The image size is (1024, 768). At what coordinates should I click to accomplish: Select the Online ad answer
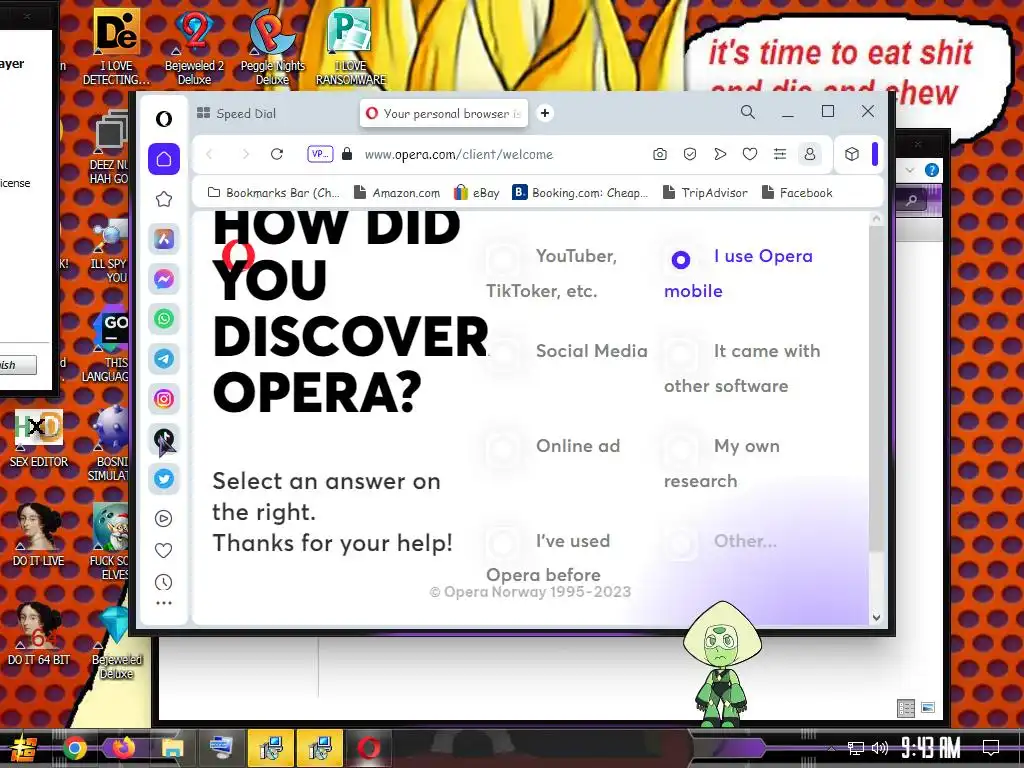click(553, 447)
